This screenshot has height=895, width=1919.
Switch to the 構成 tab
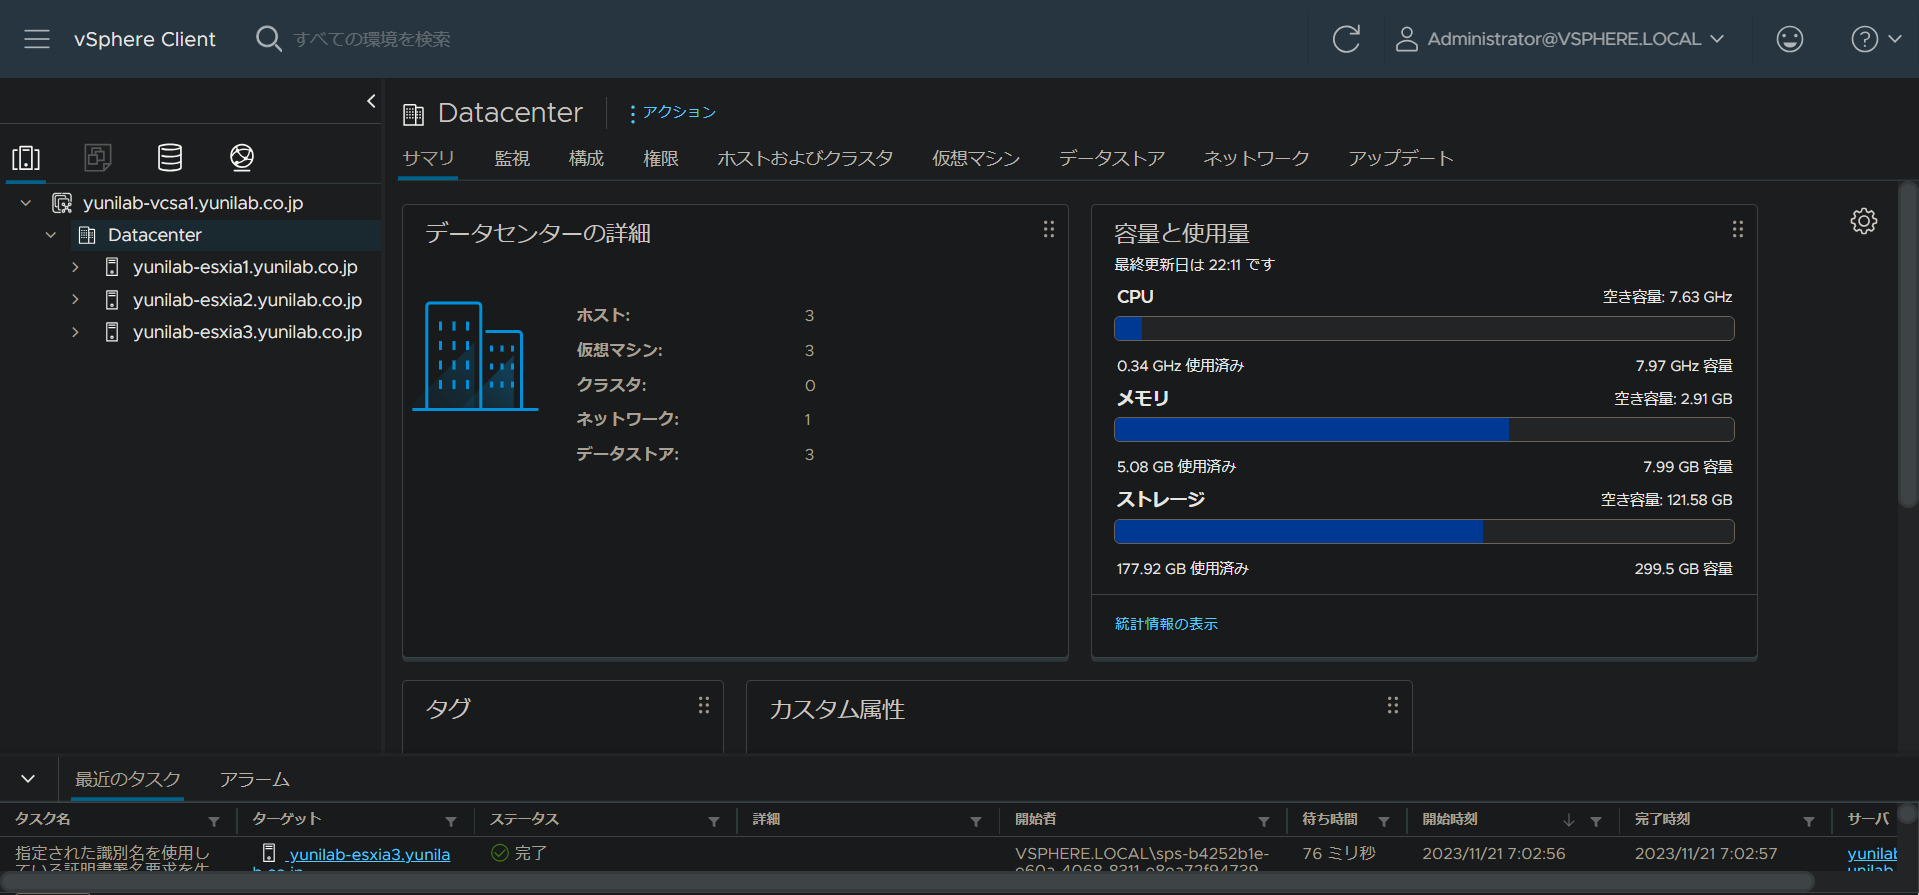pyautogui.click(x=586, y=158)
